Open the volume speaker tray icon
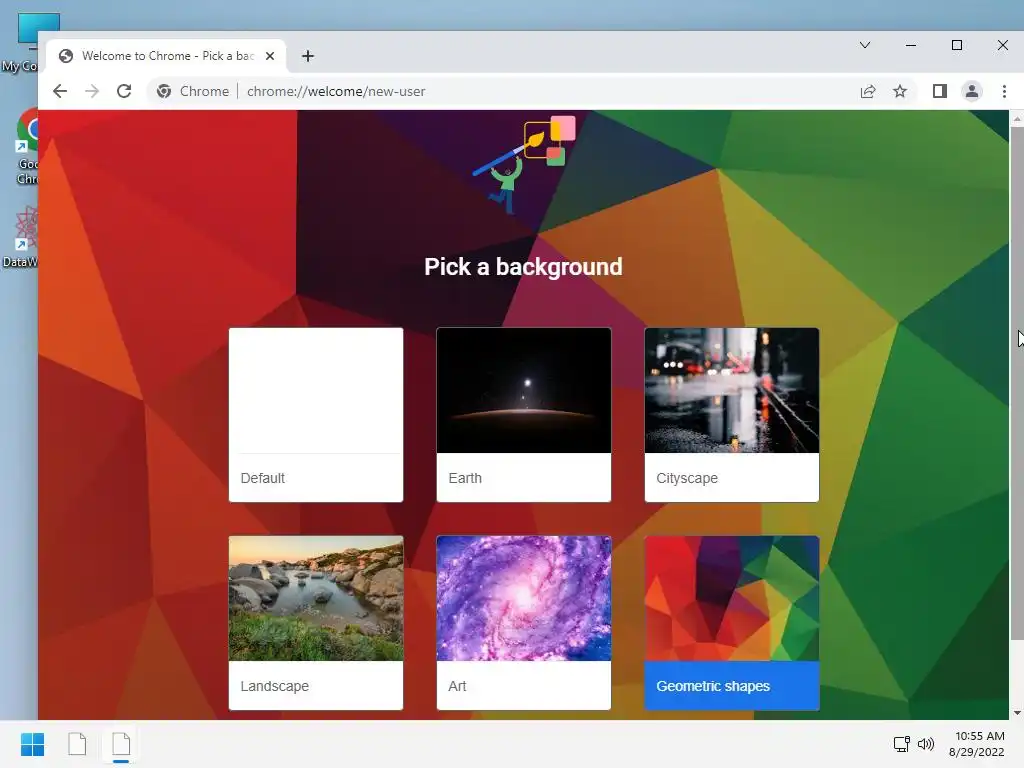Image resolution: width=1024 pixels, height=768 pixels. (x=926, y=744)
